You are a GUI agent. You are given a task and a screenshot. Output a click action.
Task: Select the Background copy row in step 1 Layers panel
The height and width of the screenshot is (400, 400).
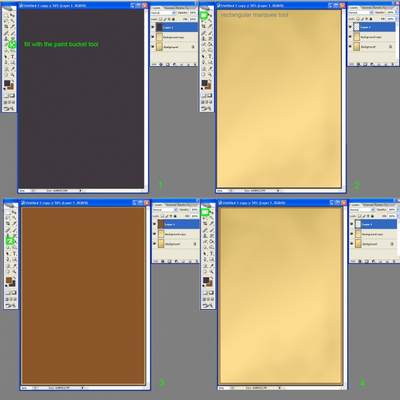174,37
